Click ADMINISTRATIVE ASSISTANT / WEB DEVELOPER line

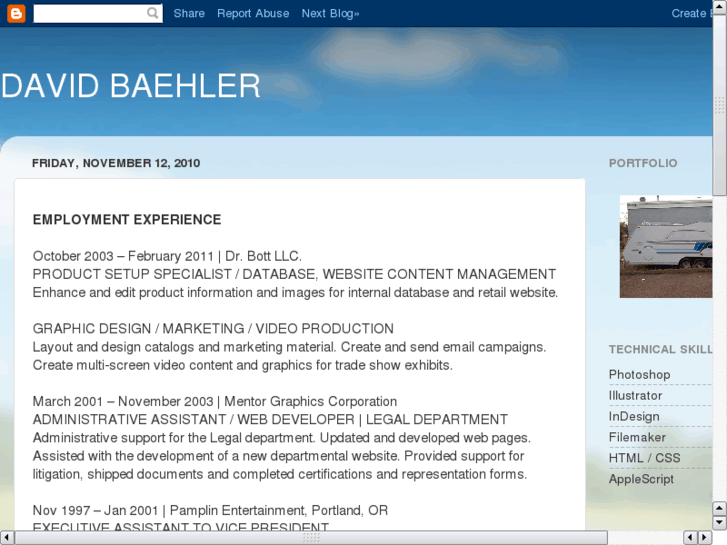click(270, 419)
